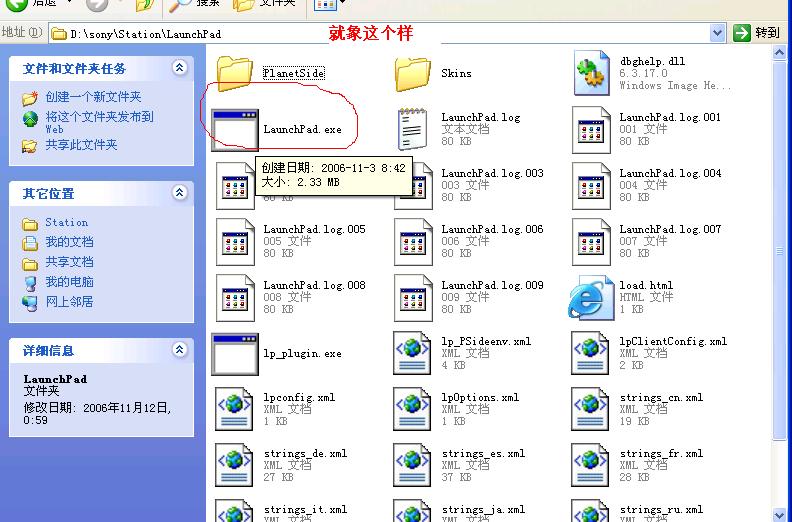The image size is (792, 522).
Task: Select the LaunchPad.exe application icon
Action: point(234,130)
